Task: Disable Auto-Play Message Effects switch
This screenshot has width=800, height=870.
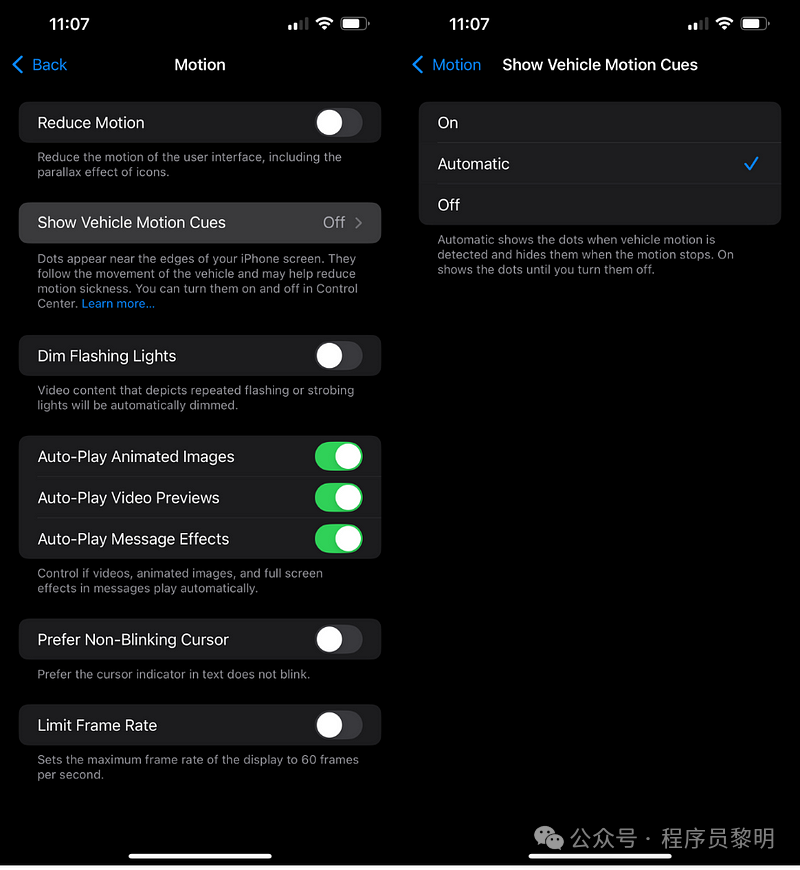Action: click(x=338, y=539)
